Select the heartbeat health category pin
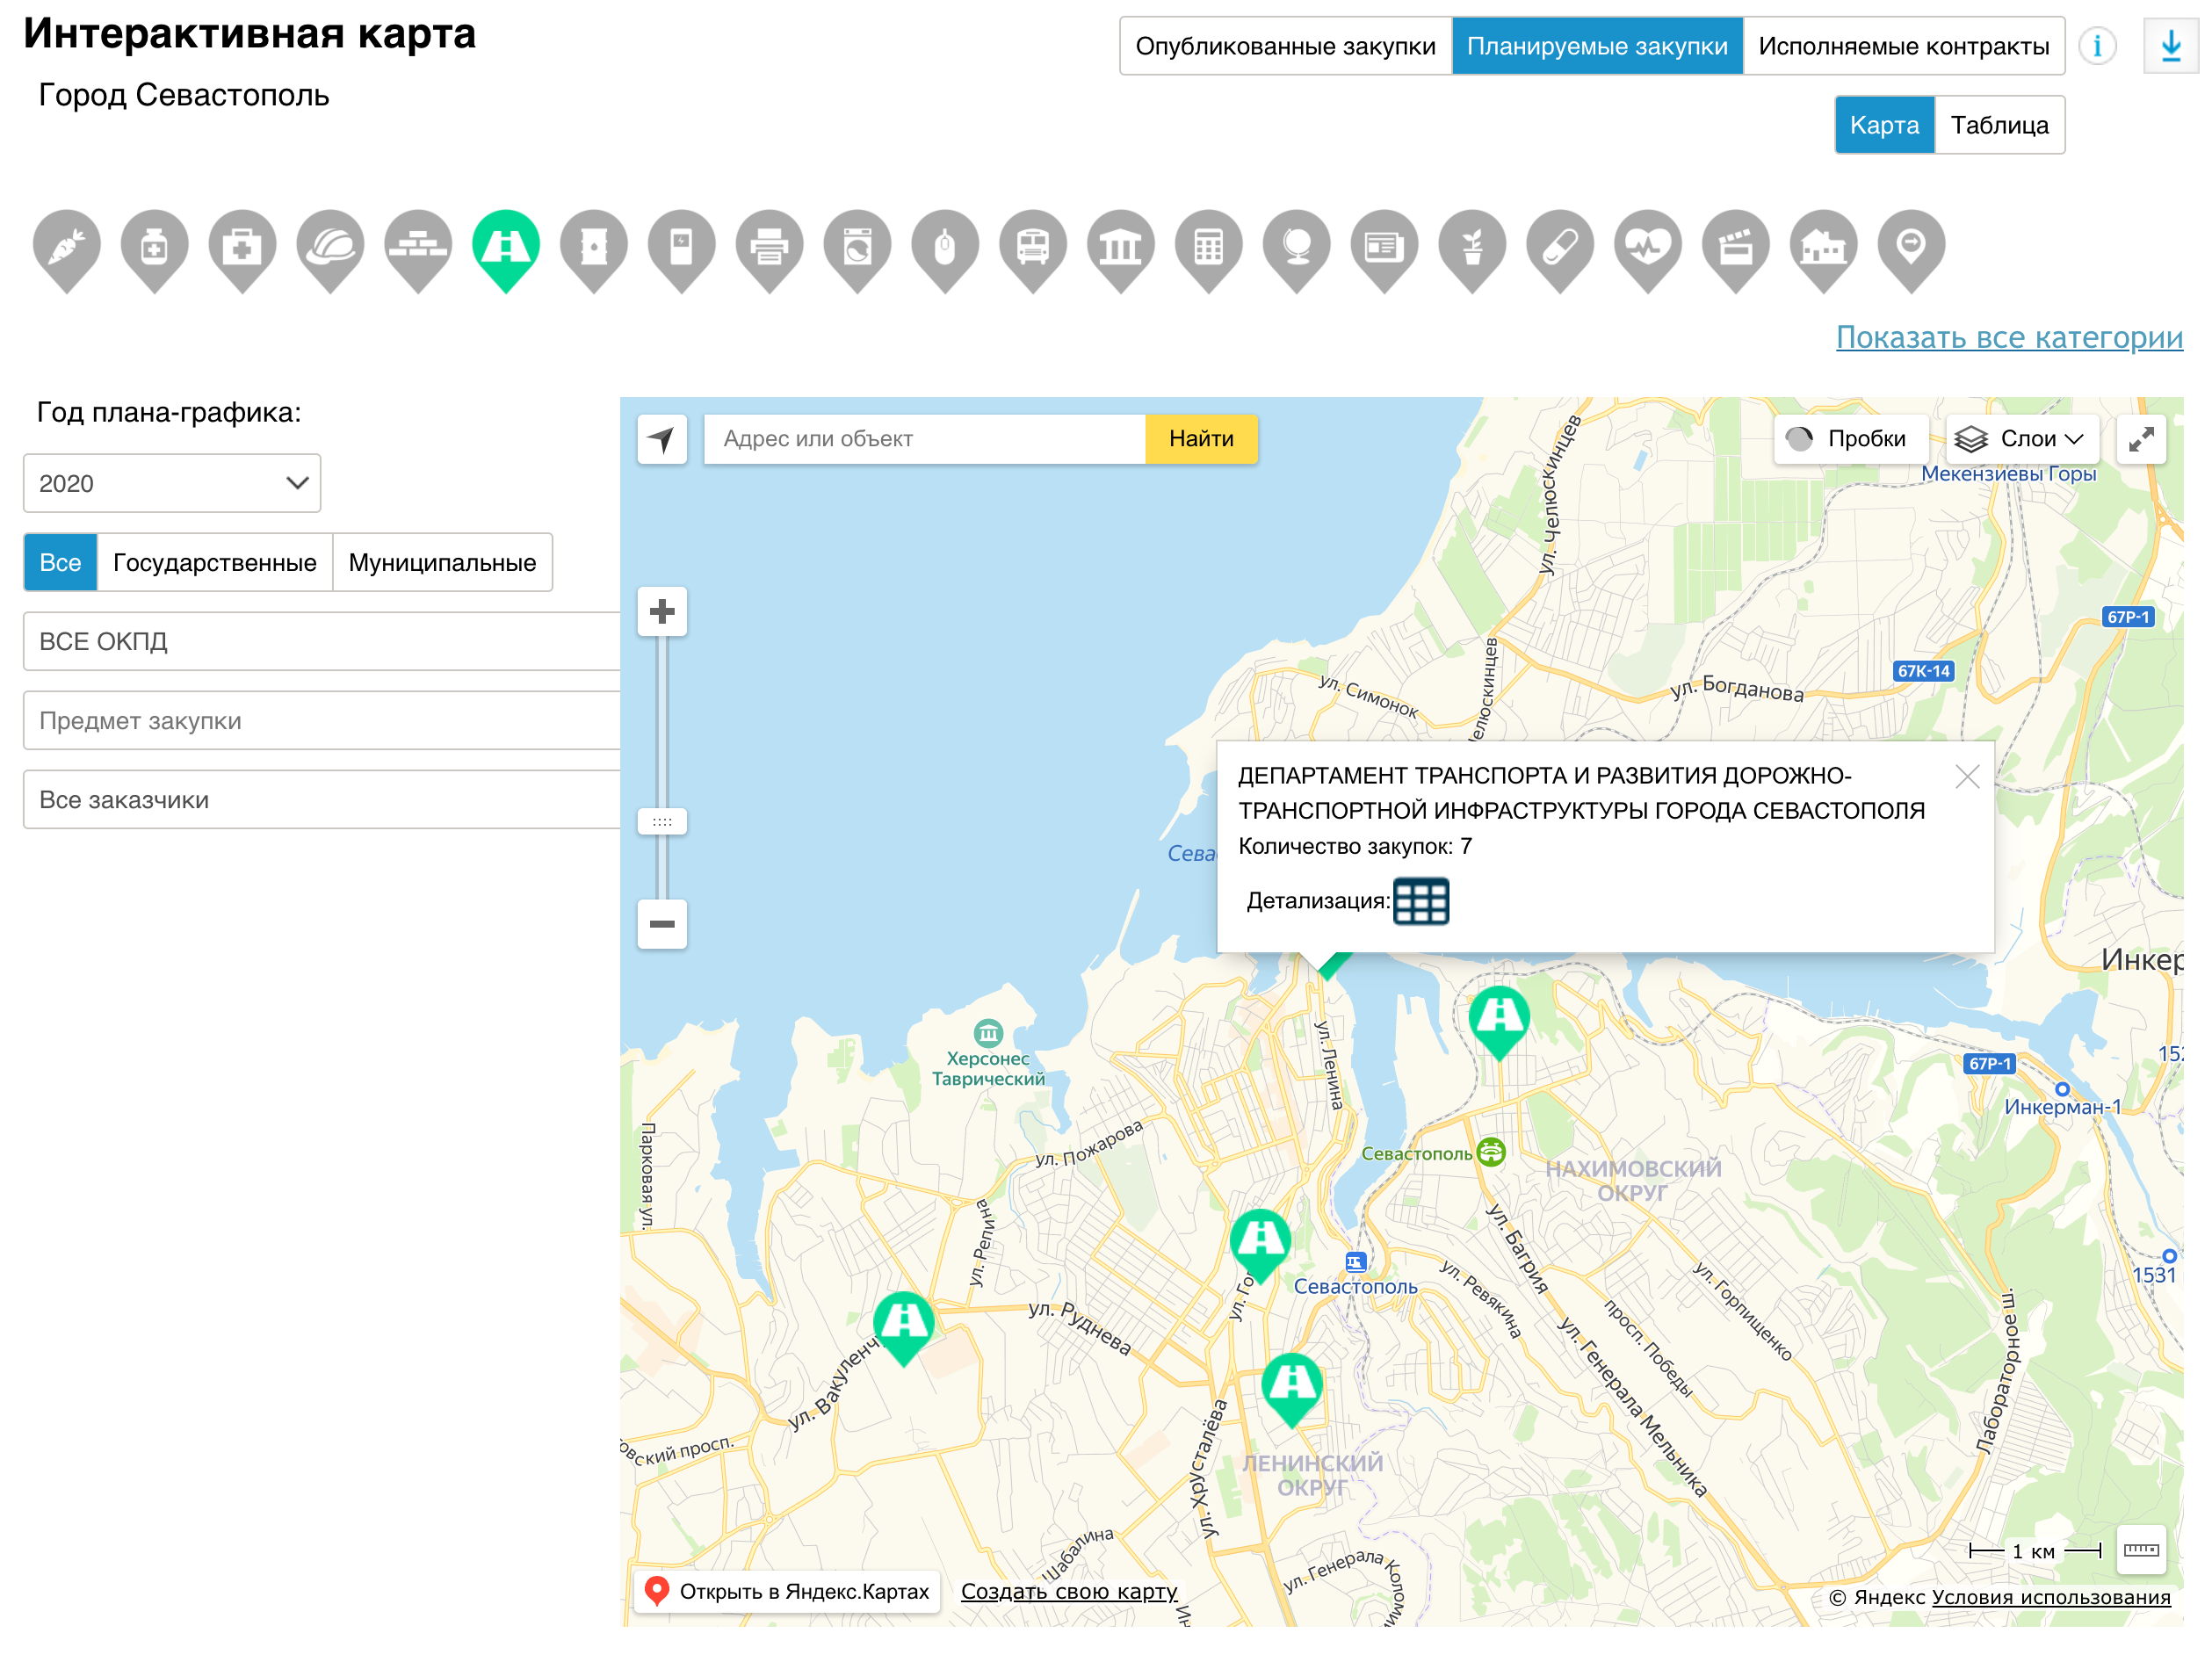Screen dimensions: 2212x1662 click(1647, 246)
